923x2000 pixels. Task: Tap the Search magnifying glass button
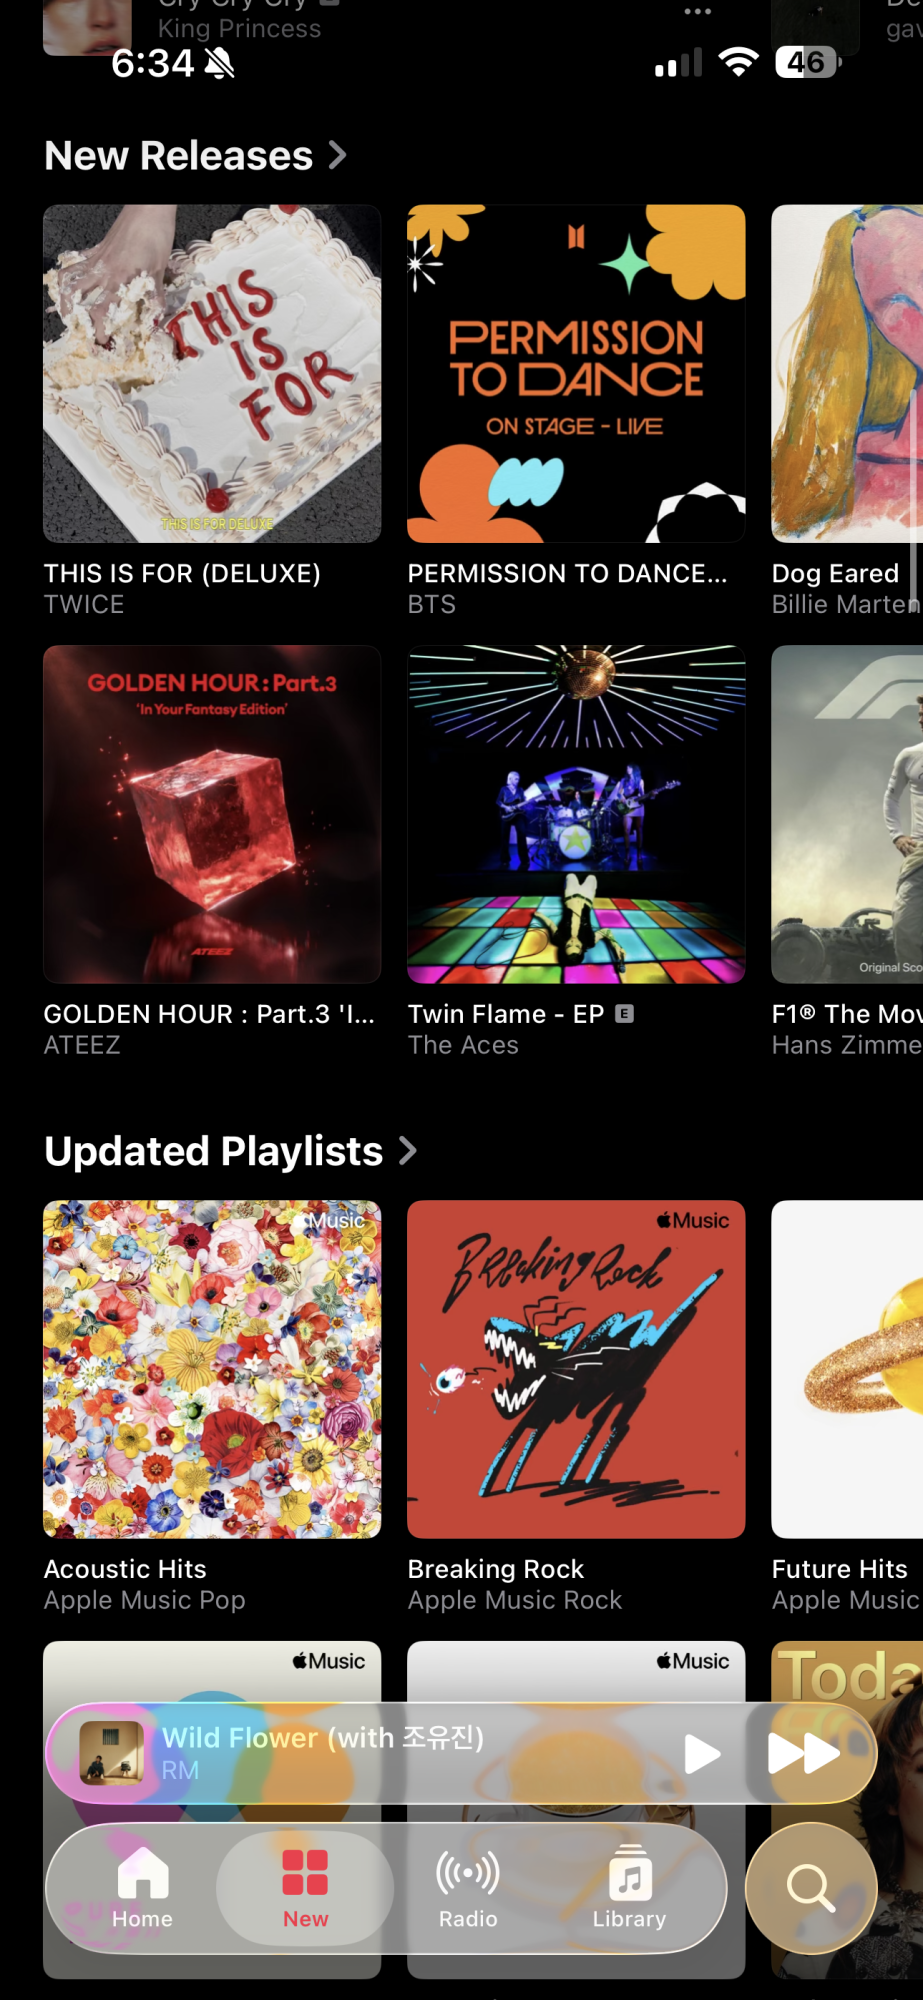point(811,1888)
